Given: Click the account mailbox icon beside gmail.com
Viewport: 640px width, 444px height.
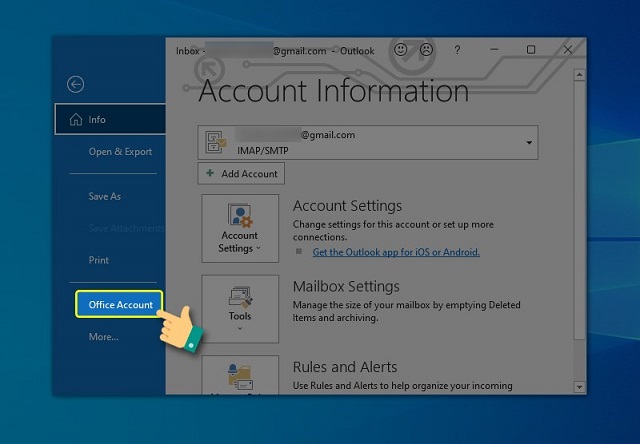Looking at the screenshot, I should point(215,142).
